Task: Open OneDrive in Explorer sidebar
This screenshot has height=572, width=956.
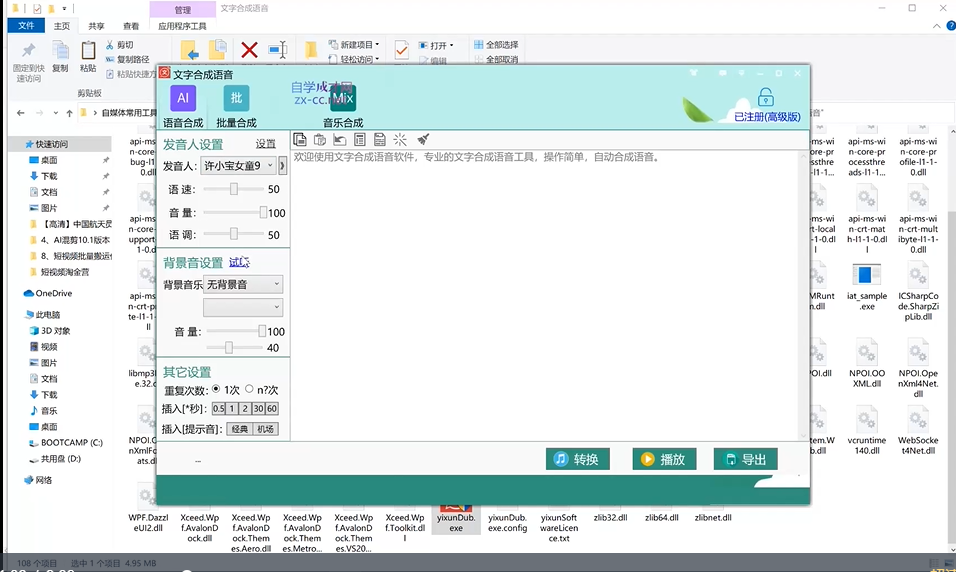Action: (x=48, y=293)
